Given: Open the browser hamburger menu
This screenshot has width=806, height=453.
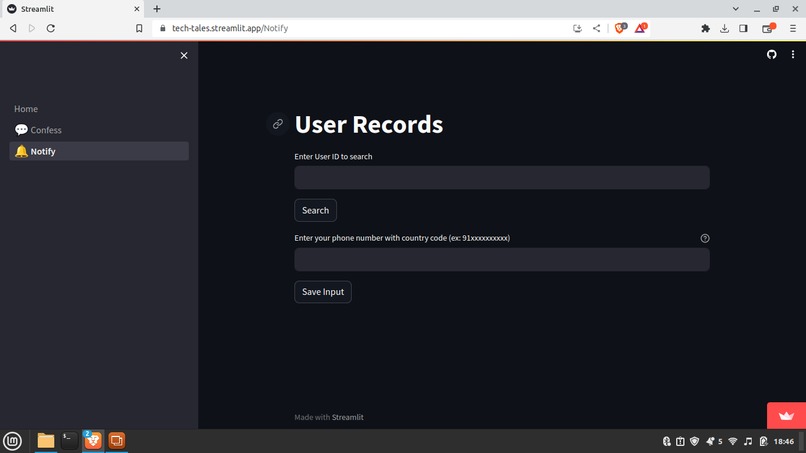Looking at the screenshot, I should [x=793, y=28].
